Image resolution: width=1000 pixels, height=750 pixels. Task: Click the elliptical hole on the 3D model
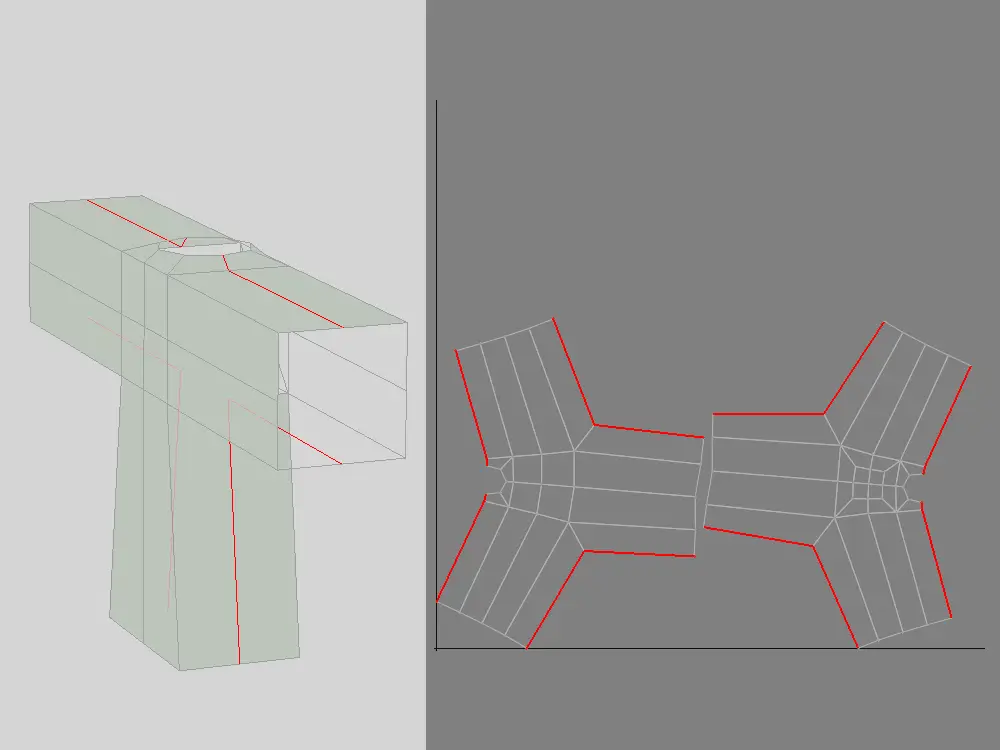(x=204, y=247)
